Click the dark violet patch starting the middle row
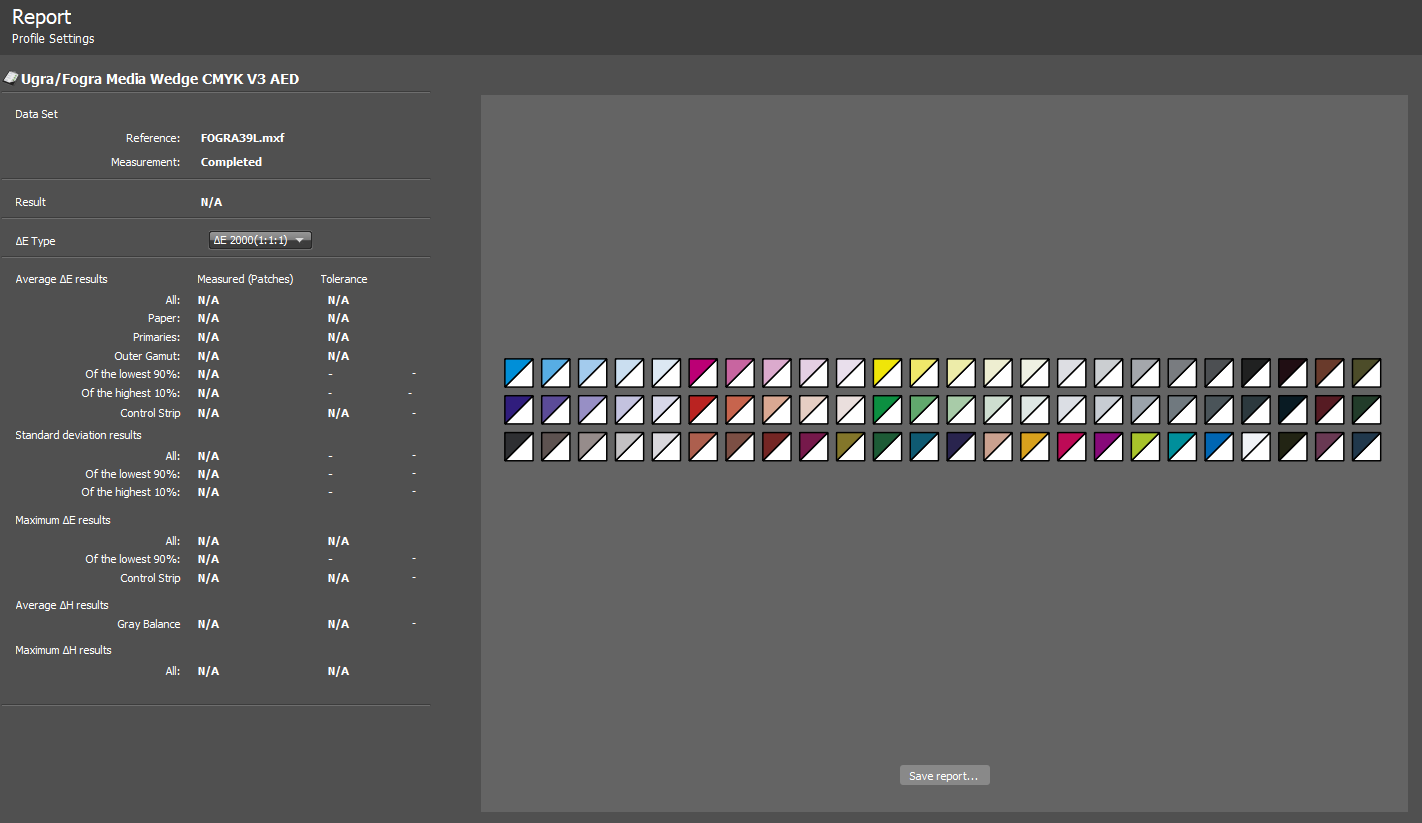Screen dimensions: 1422x823 pyautogui.click(x=519, y=410)
